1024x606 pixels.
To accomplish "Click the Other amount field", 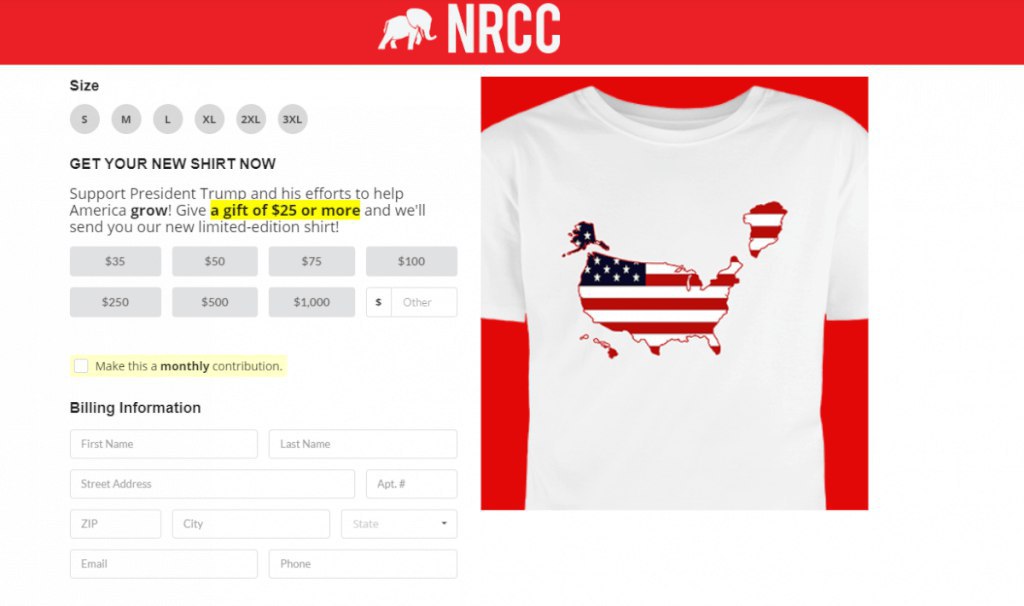I will (x=424, y=302).
